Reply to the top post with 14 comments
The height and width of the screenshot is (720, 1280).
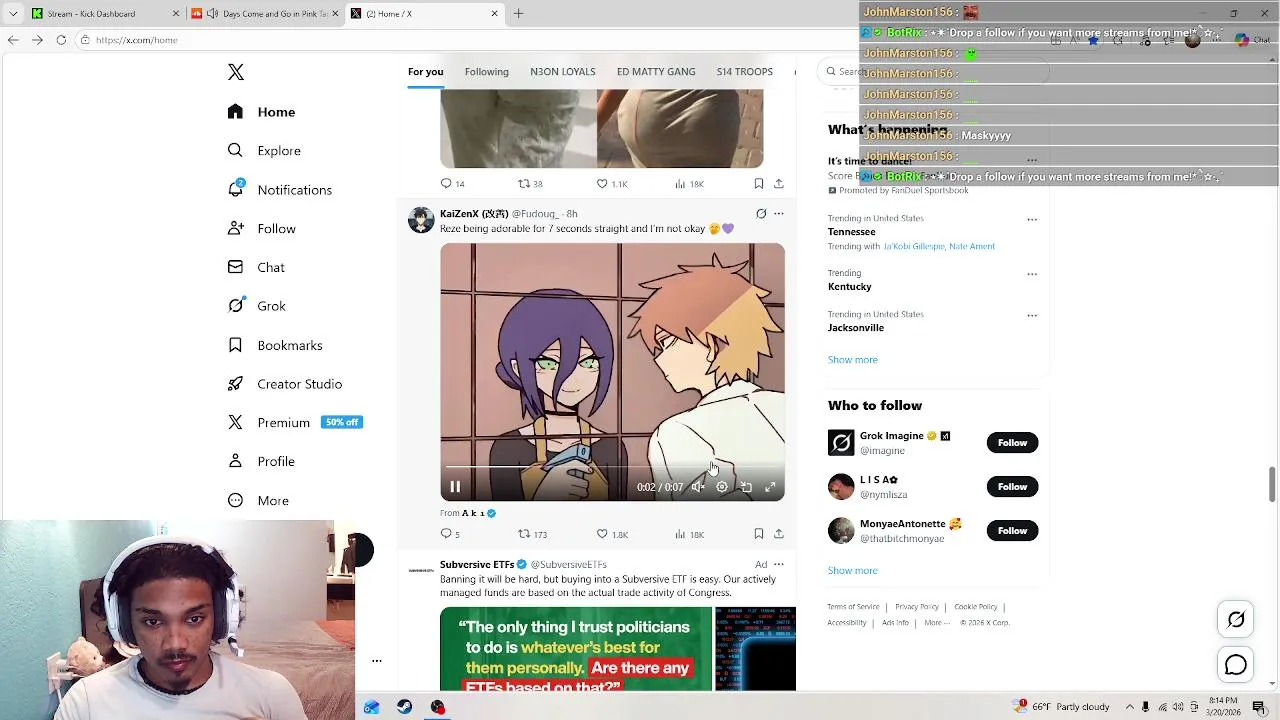coord(452,184)
